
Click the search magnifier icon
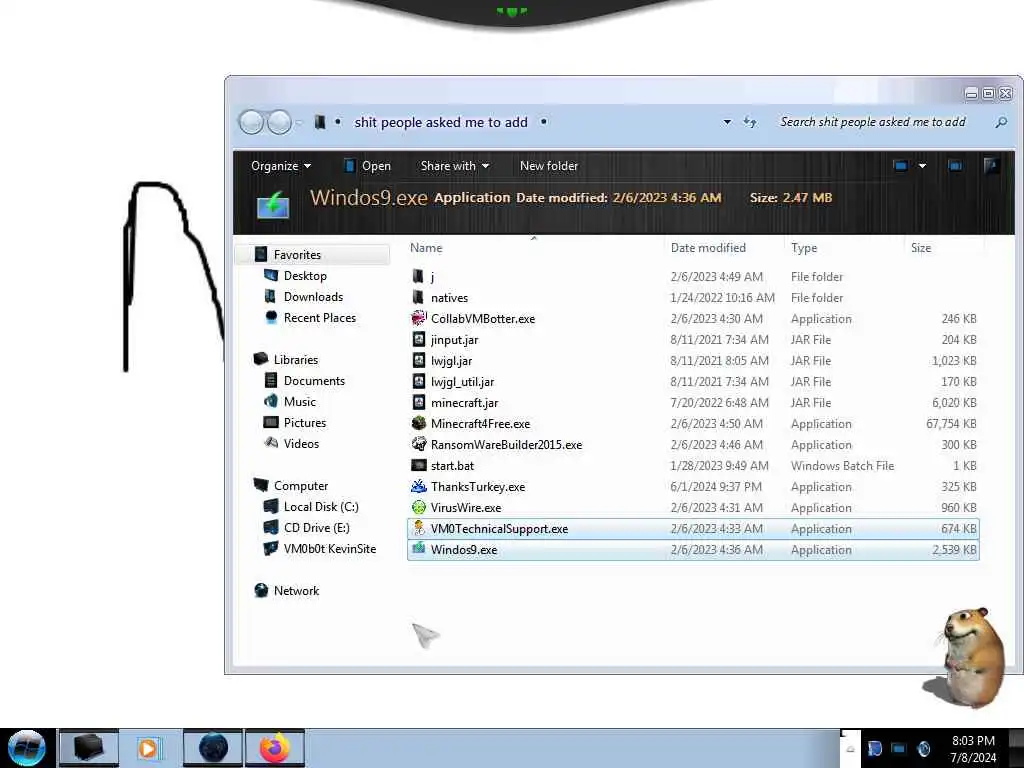[1000, 122]
